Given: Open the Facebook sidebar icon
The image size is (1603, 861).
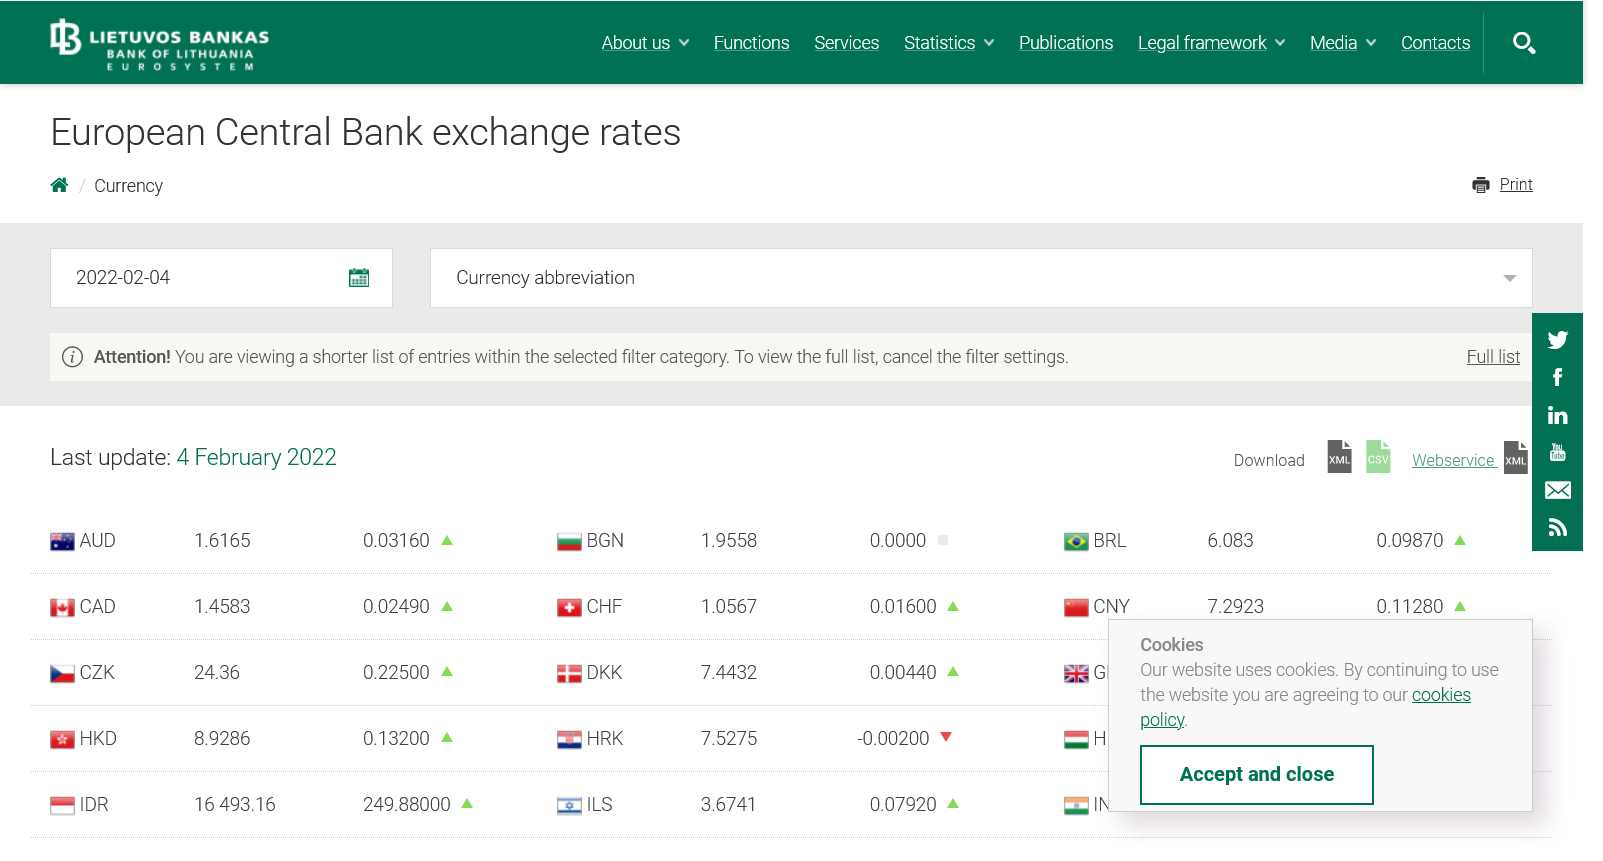Looking at the screenshot, I should point(1557,377).
